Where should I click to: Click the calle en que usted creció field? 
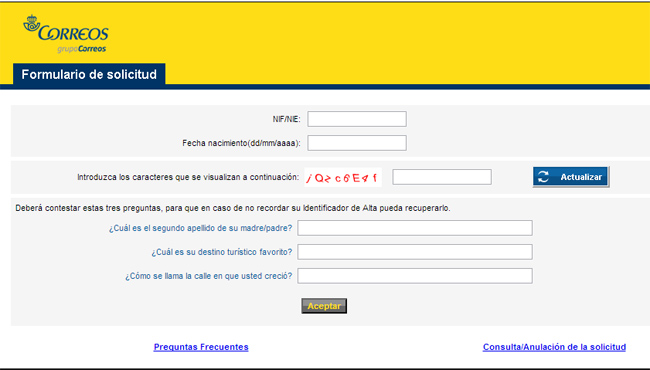415,276
